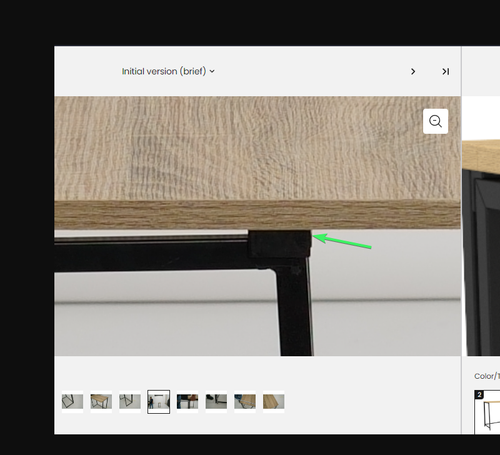This screenshot has height=455, width=500.
Task: Select the second thumbnail showing the full table
Action: click(x=101, y=402)
